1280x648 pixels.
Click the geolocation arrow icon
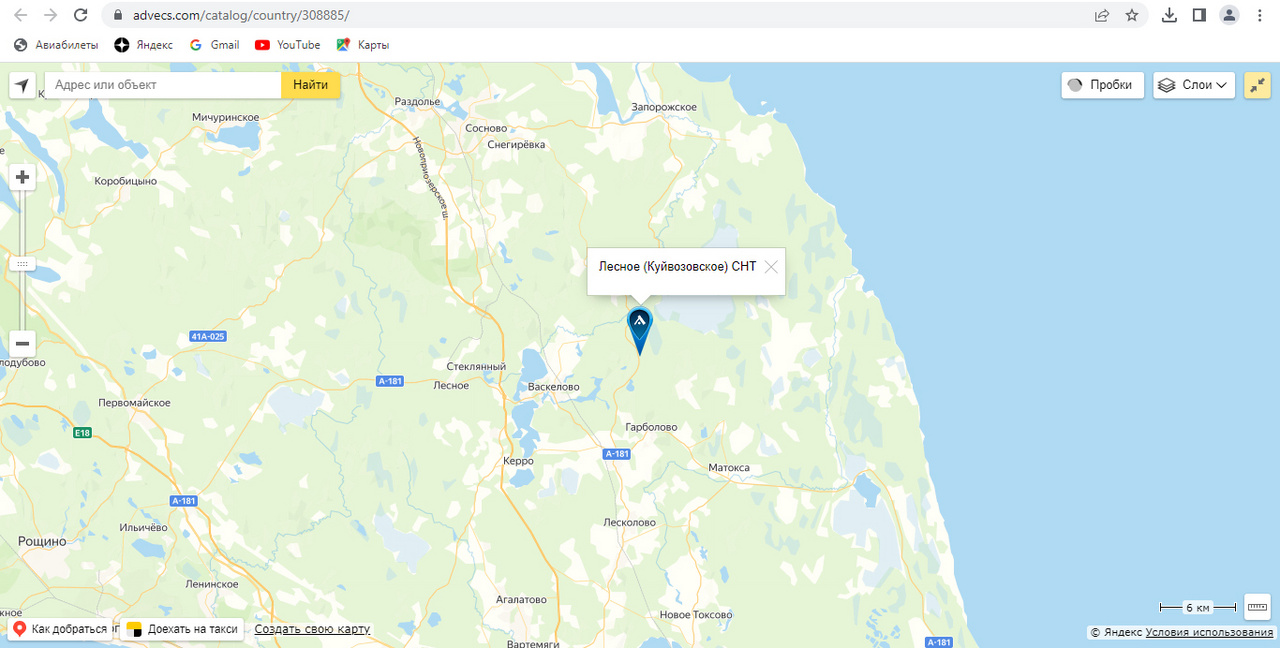point(23,85)
